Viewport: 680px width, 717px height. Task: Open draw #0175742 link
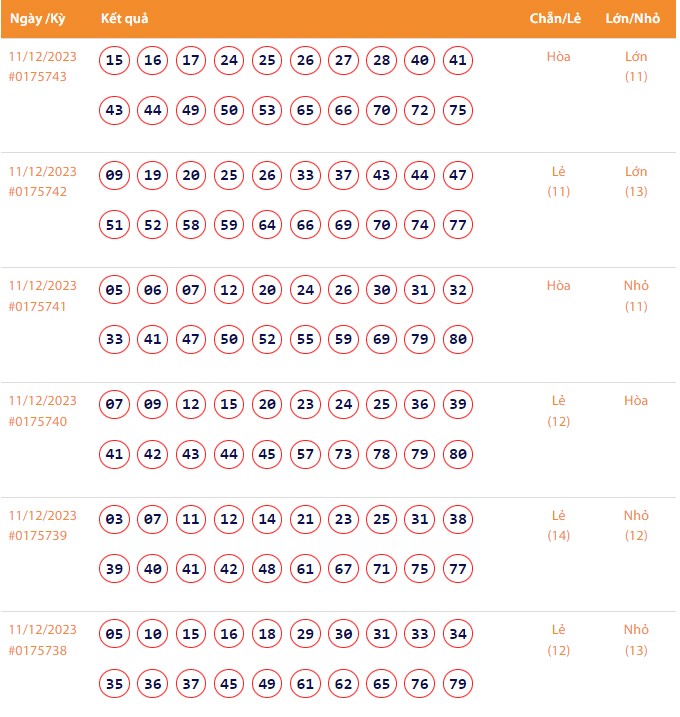pos(37,192)
